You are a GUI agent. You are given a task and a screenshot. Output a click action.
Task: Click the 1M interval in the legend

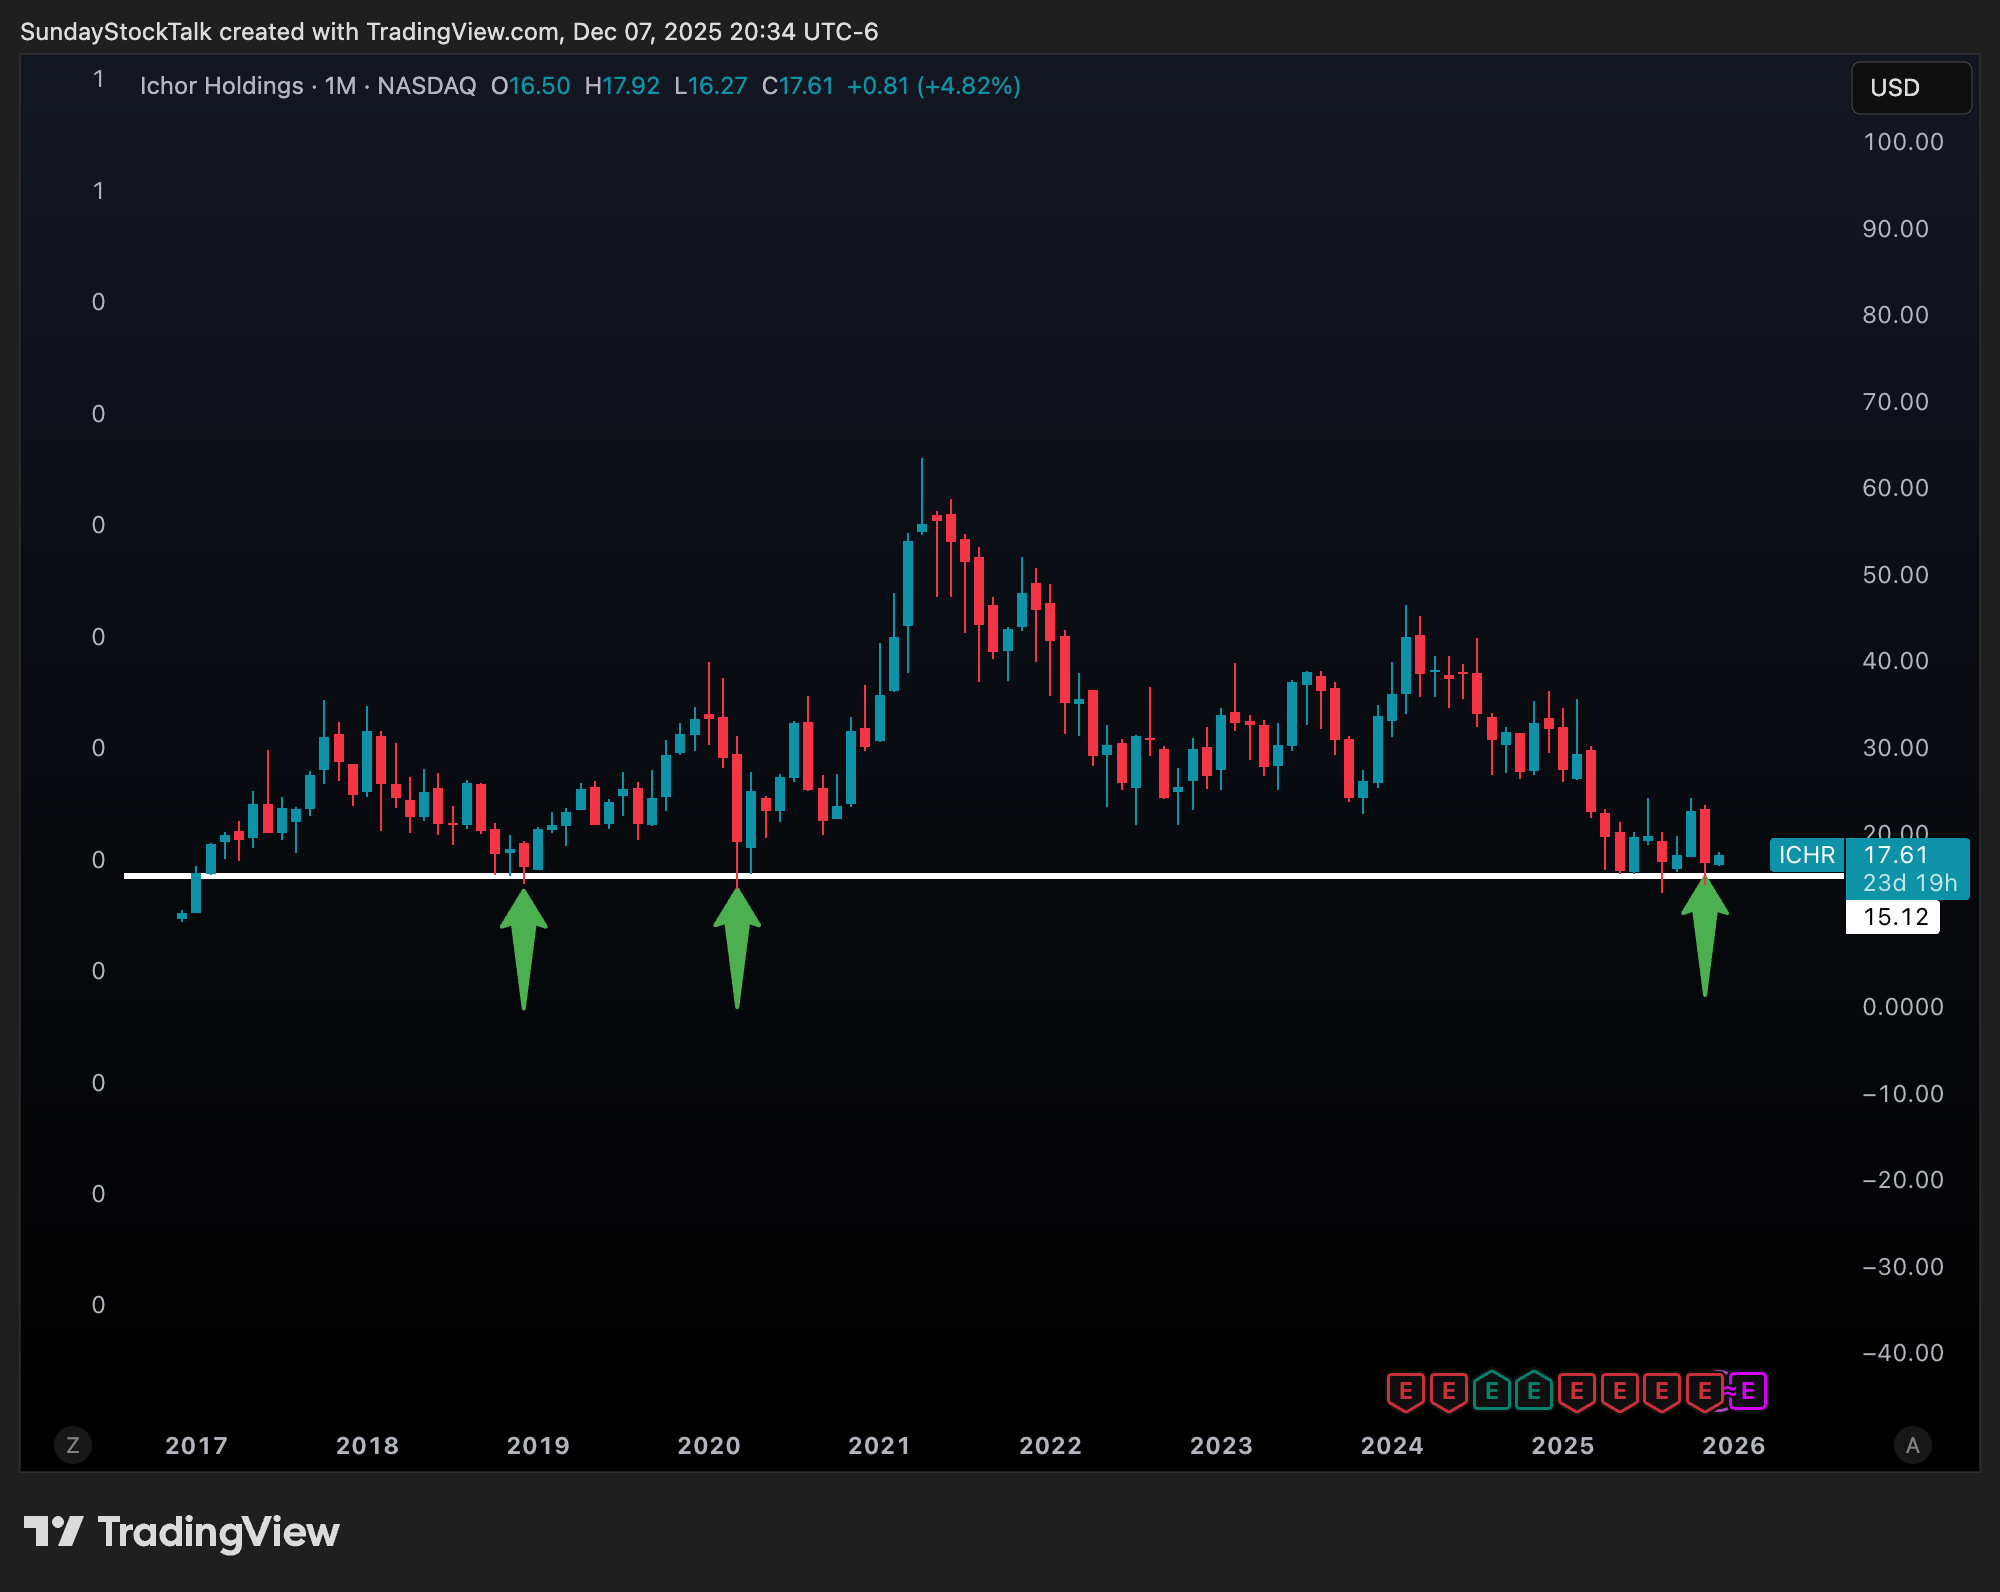pos(340,86)
